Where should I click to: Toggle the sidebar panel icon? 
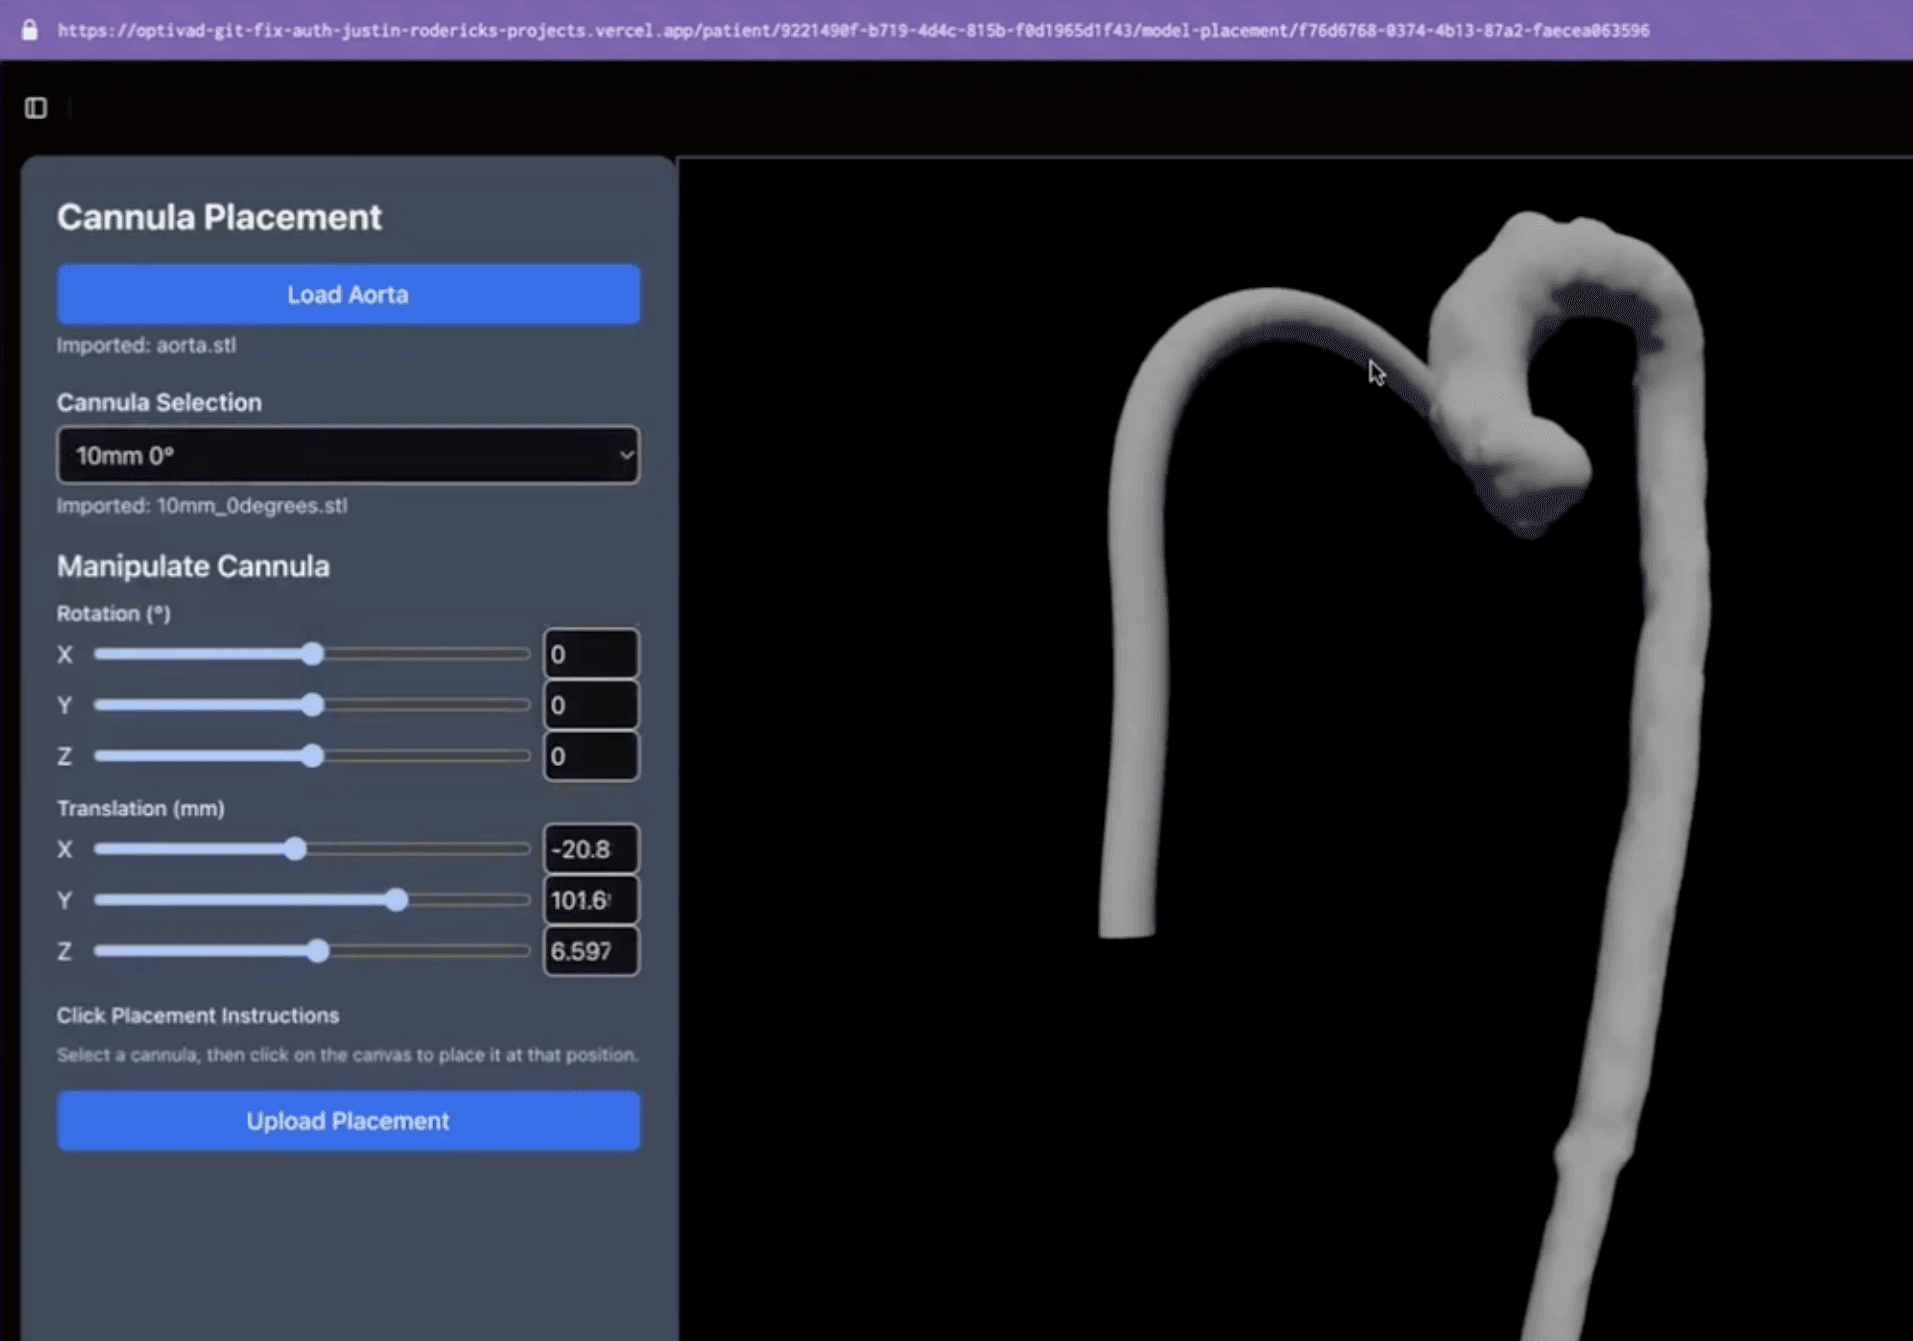(x=36, y=107)
